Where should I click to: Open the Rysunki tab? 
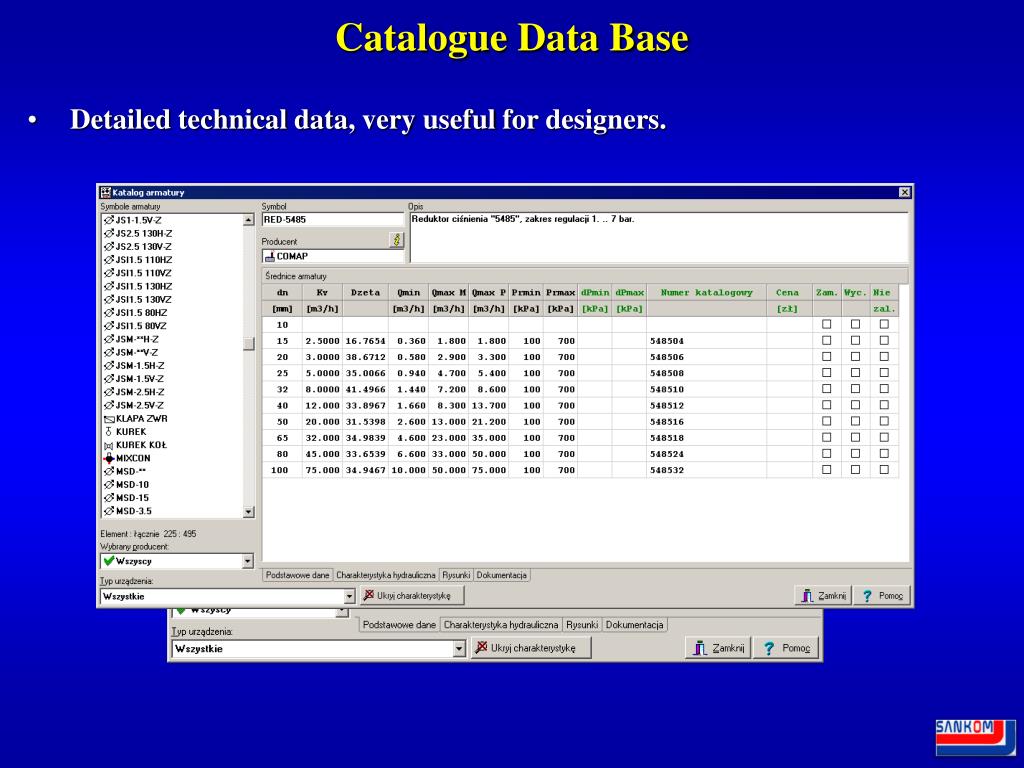456,575
